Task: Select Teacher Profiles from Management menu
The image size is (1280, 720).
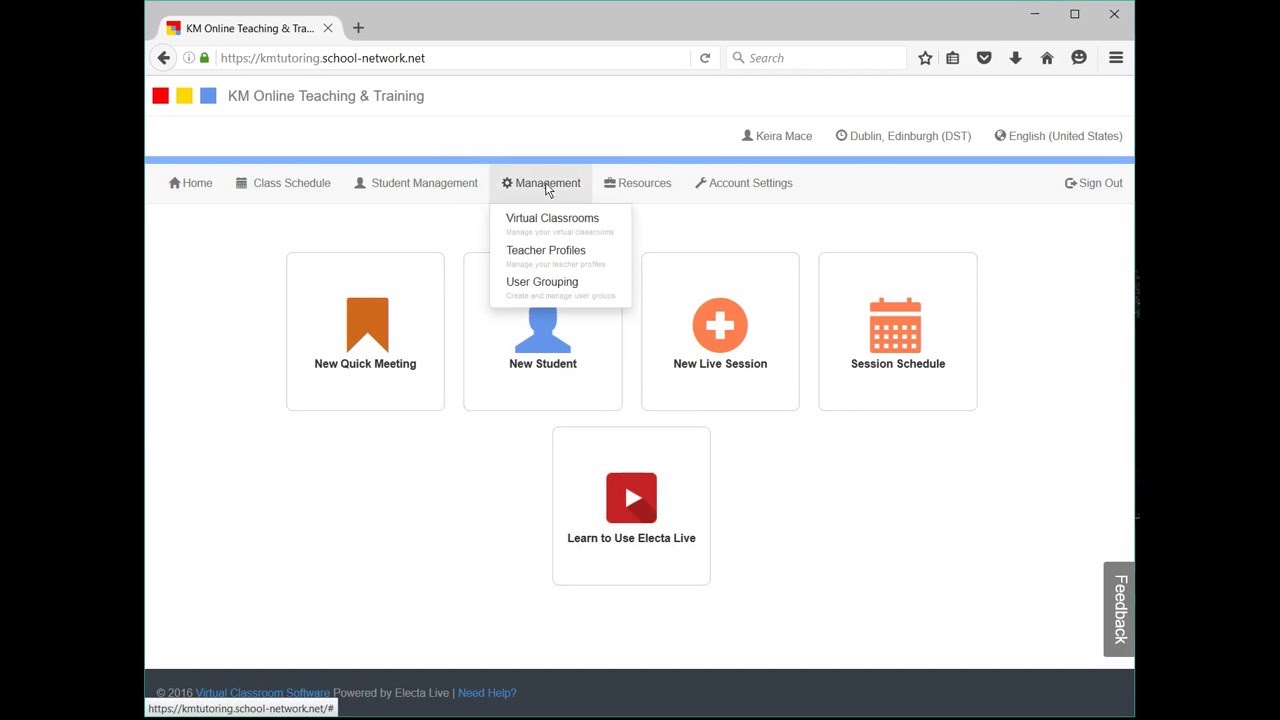Action: [x=546, y=250]
